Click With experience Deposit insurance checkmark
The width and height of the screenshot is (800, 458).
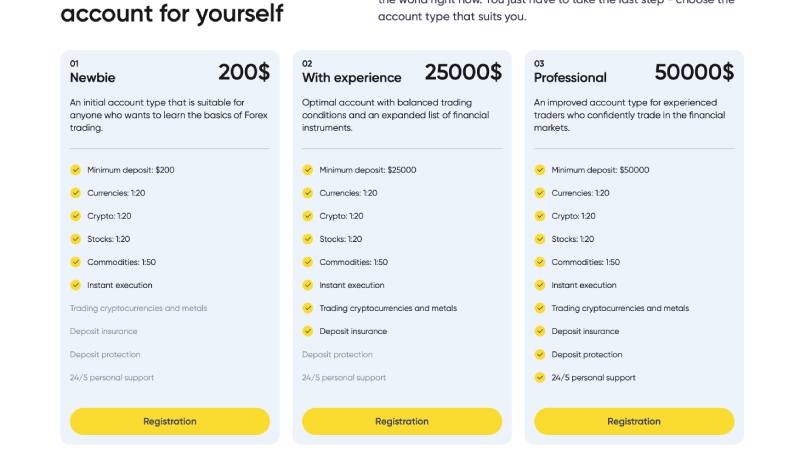308,331
